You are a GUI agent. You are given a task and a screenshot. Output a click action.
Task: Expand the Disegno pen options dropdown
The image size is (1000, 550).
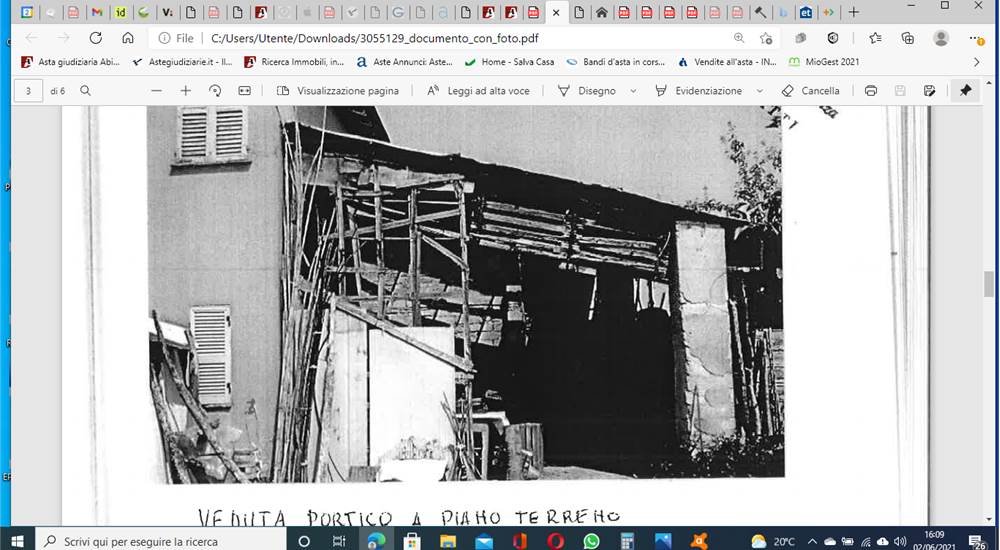(x=633, y=91)
